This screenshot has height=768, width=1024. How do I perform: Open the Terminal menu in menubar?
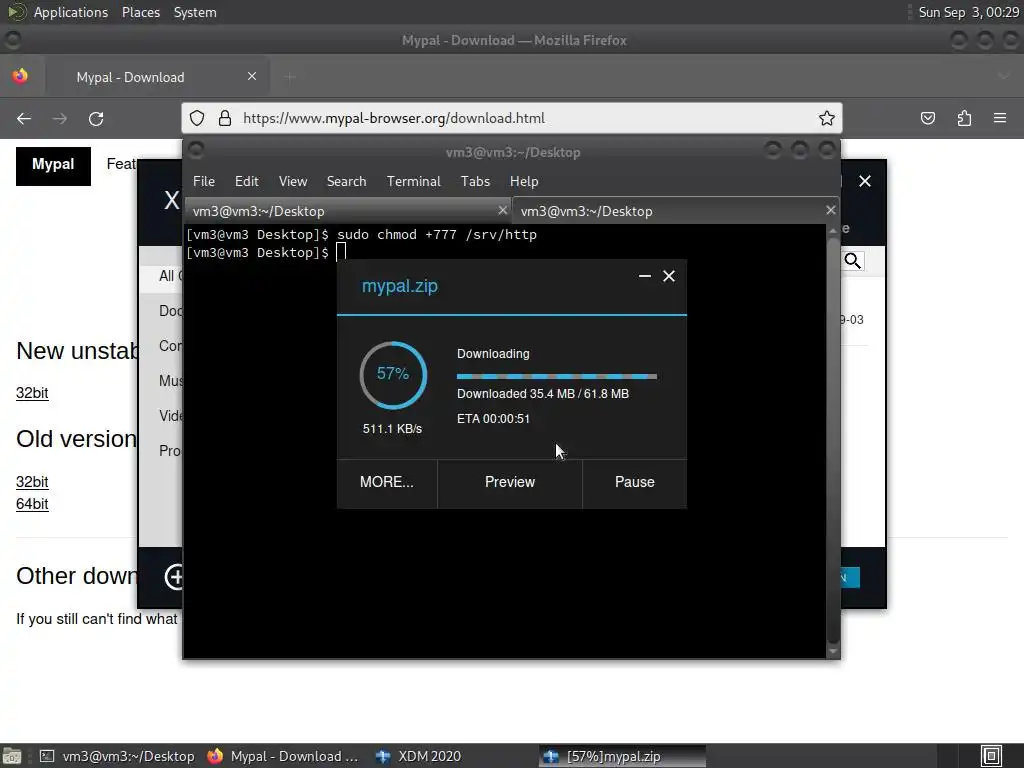pyautogui.click(x=413, y=182)
